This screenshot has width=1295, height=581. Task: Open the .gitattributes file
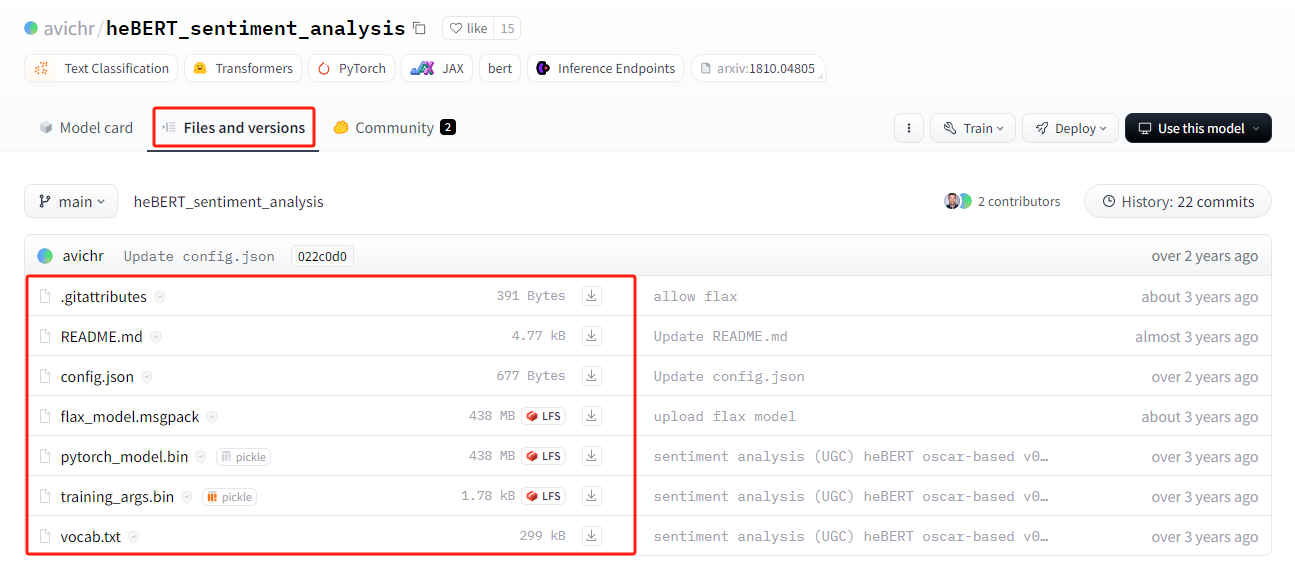pyautogui.click(x=104, y=297)
